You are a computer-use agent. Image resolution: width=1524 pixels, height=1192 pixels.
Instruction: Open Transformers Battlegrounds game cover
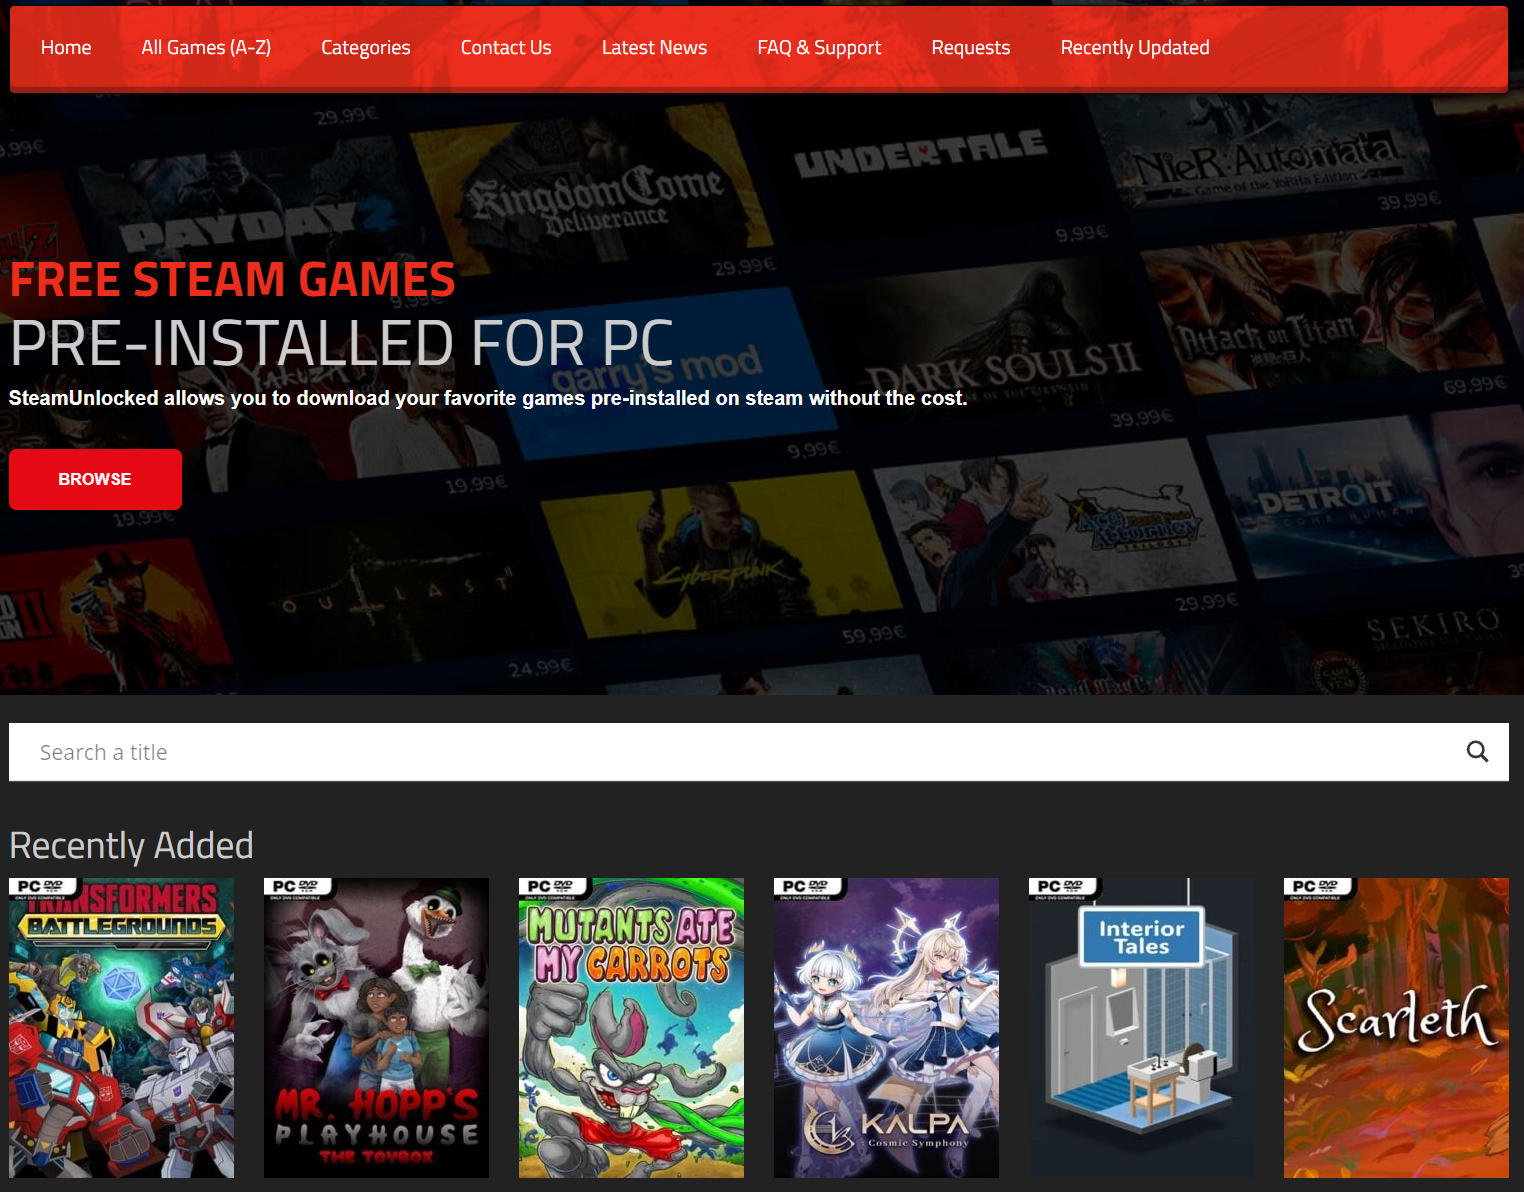(x=121, y=1030)
